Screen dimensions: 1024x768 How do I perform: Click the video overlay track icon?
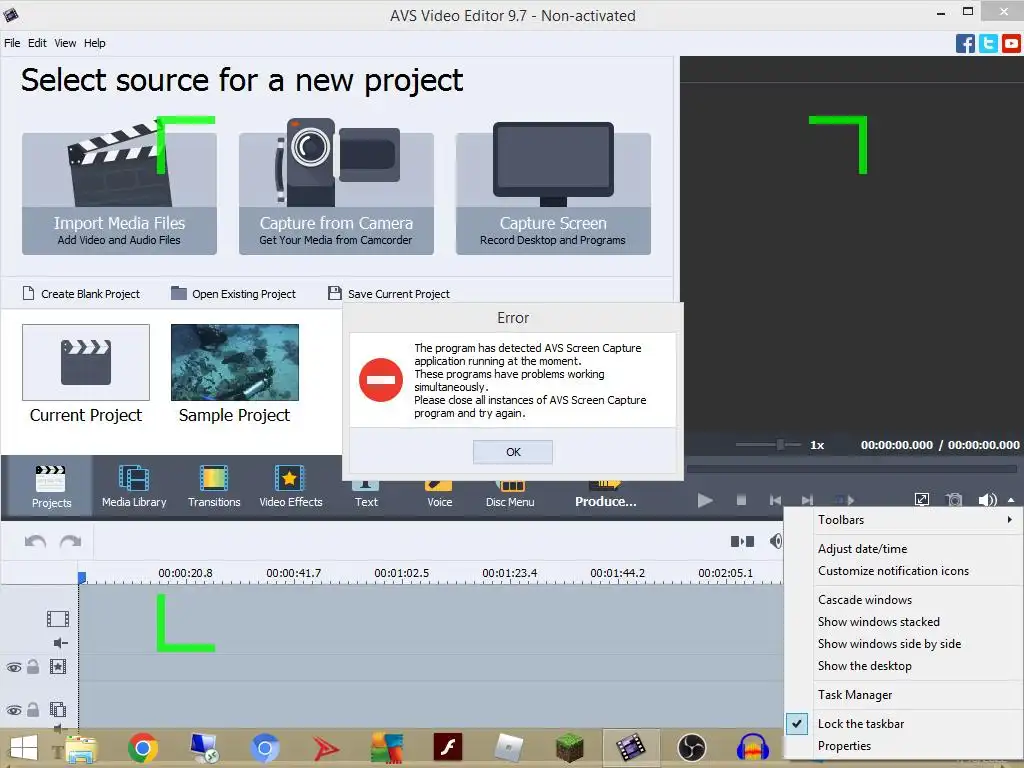click(x=57, y=709)
